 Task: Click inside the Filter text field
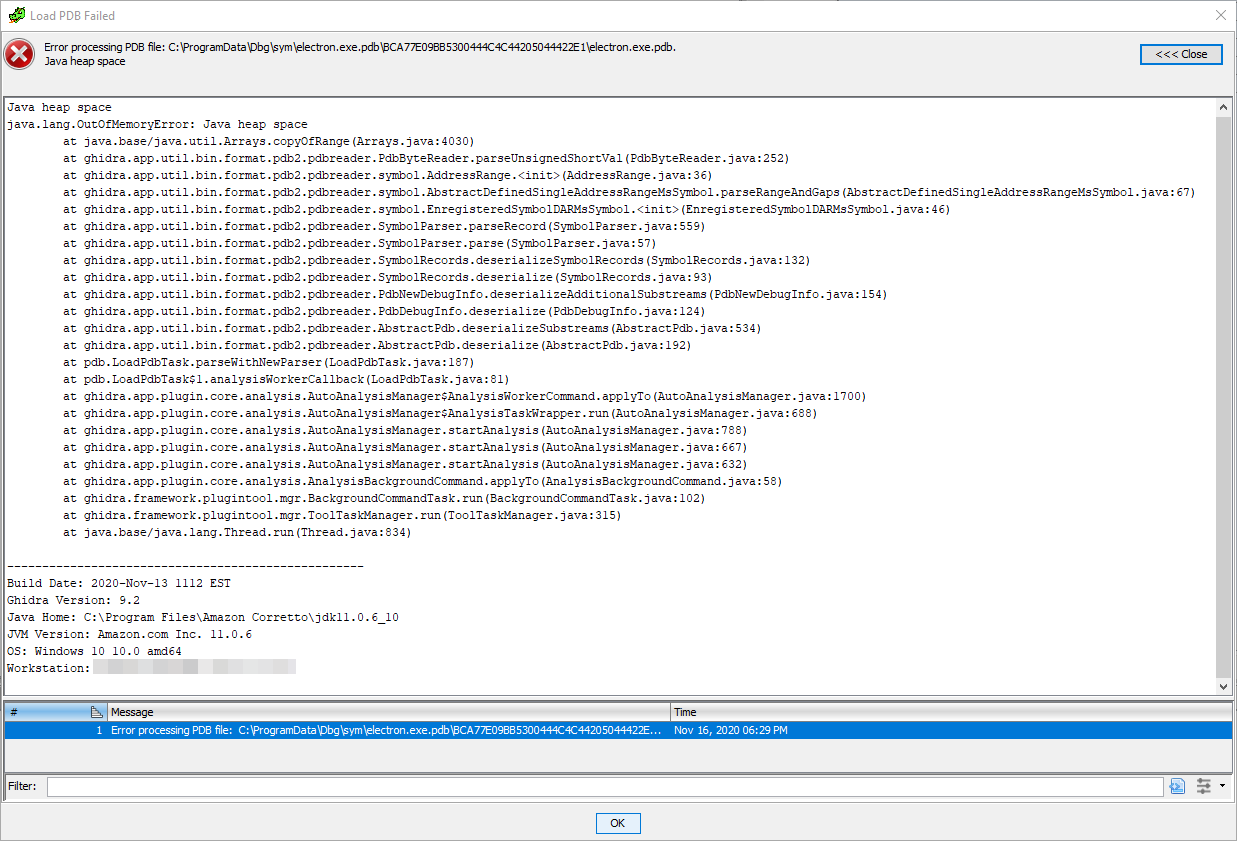coord(600,786)
